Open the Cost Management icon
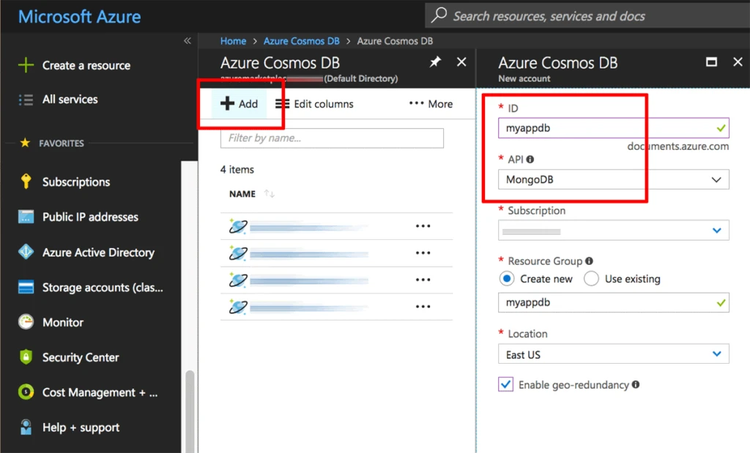Viewport: 750px width, 453px height. coord(26,392)
